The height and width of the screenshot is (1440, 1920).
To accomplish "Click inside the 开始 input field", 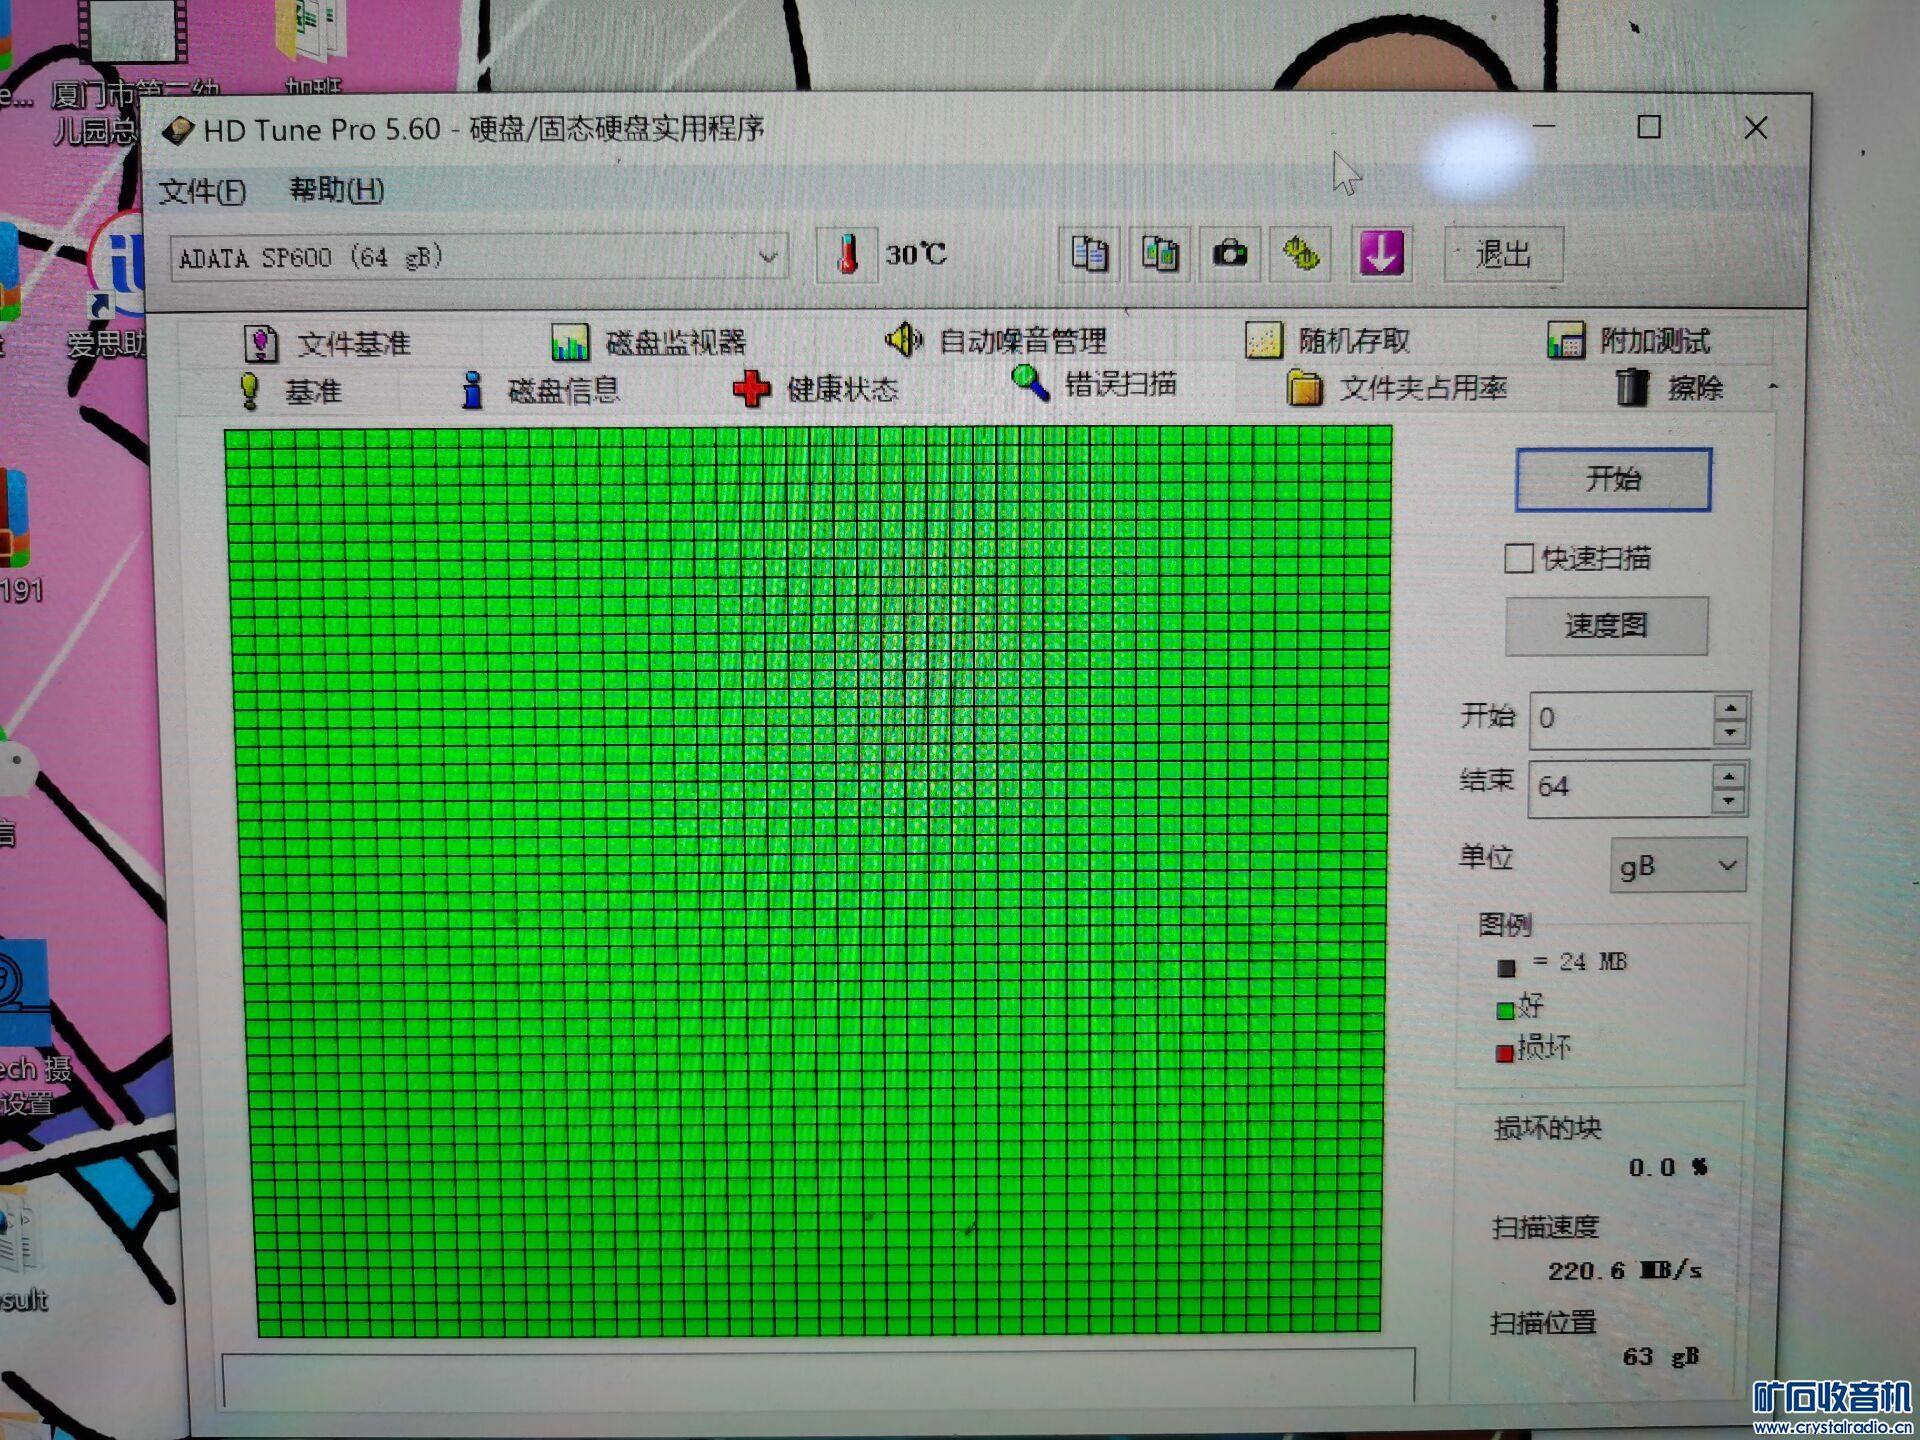I will tap(1620, 719).
